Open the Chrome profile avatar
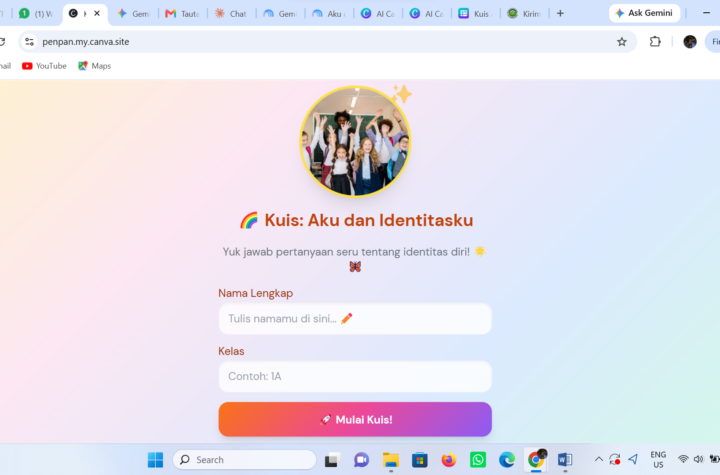Viewport: 720px width, 475px height. [x=690, y=42]
